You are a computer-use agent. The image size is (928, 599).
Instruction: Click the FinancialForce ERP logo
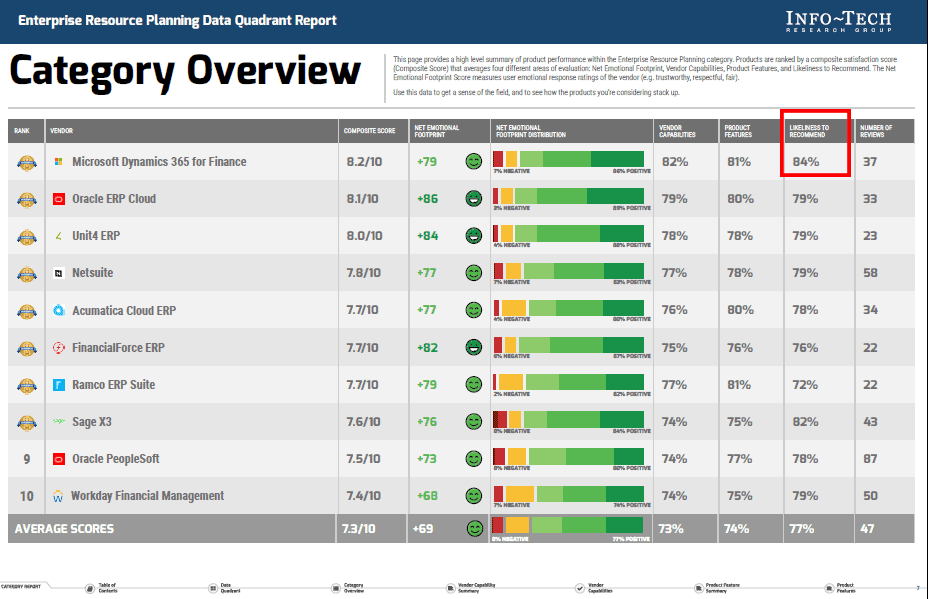[59, 347]
